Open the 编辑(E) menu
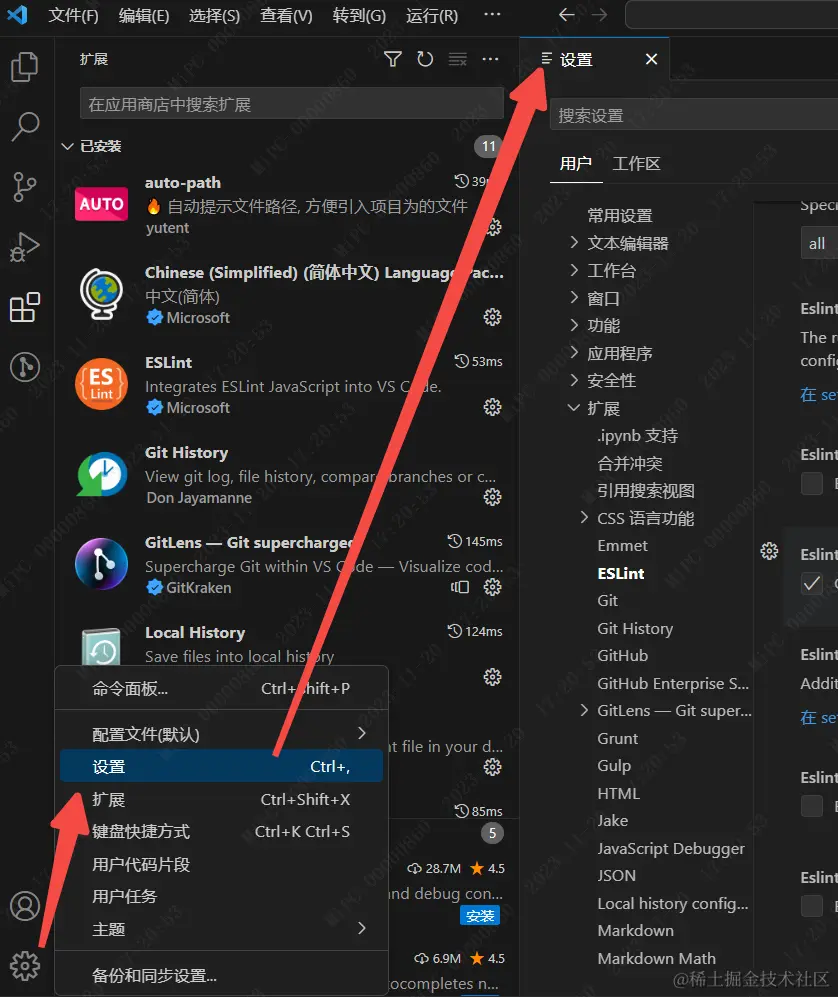This screenshot has width=838, height=997. 144,15
